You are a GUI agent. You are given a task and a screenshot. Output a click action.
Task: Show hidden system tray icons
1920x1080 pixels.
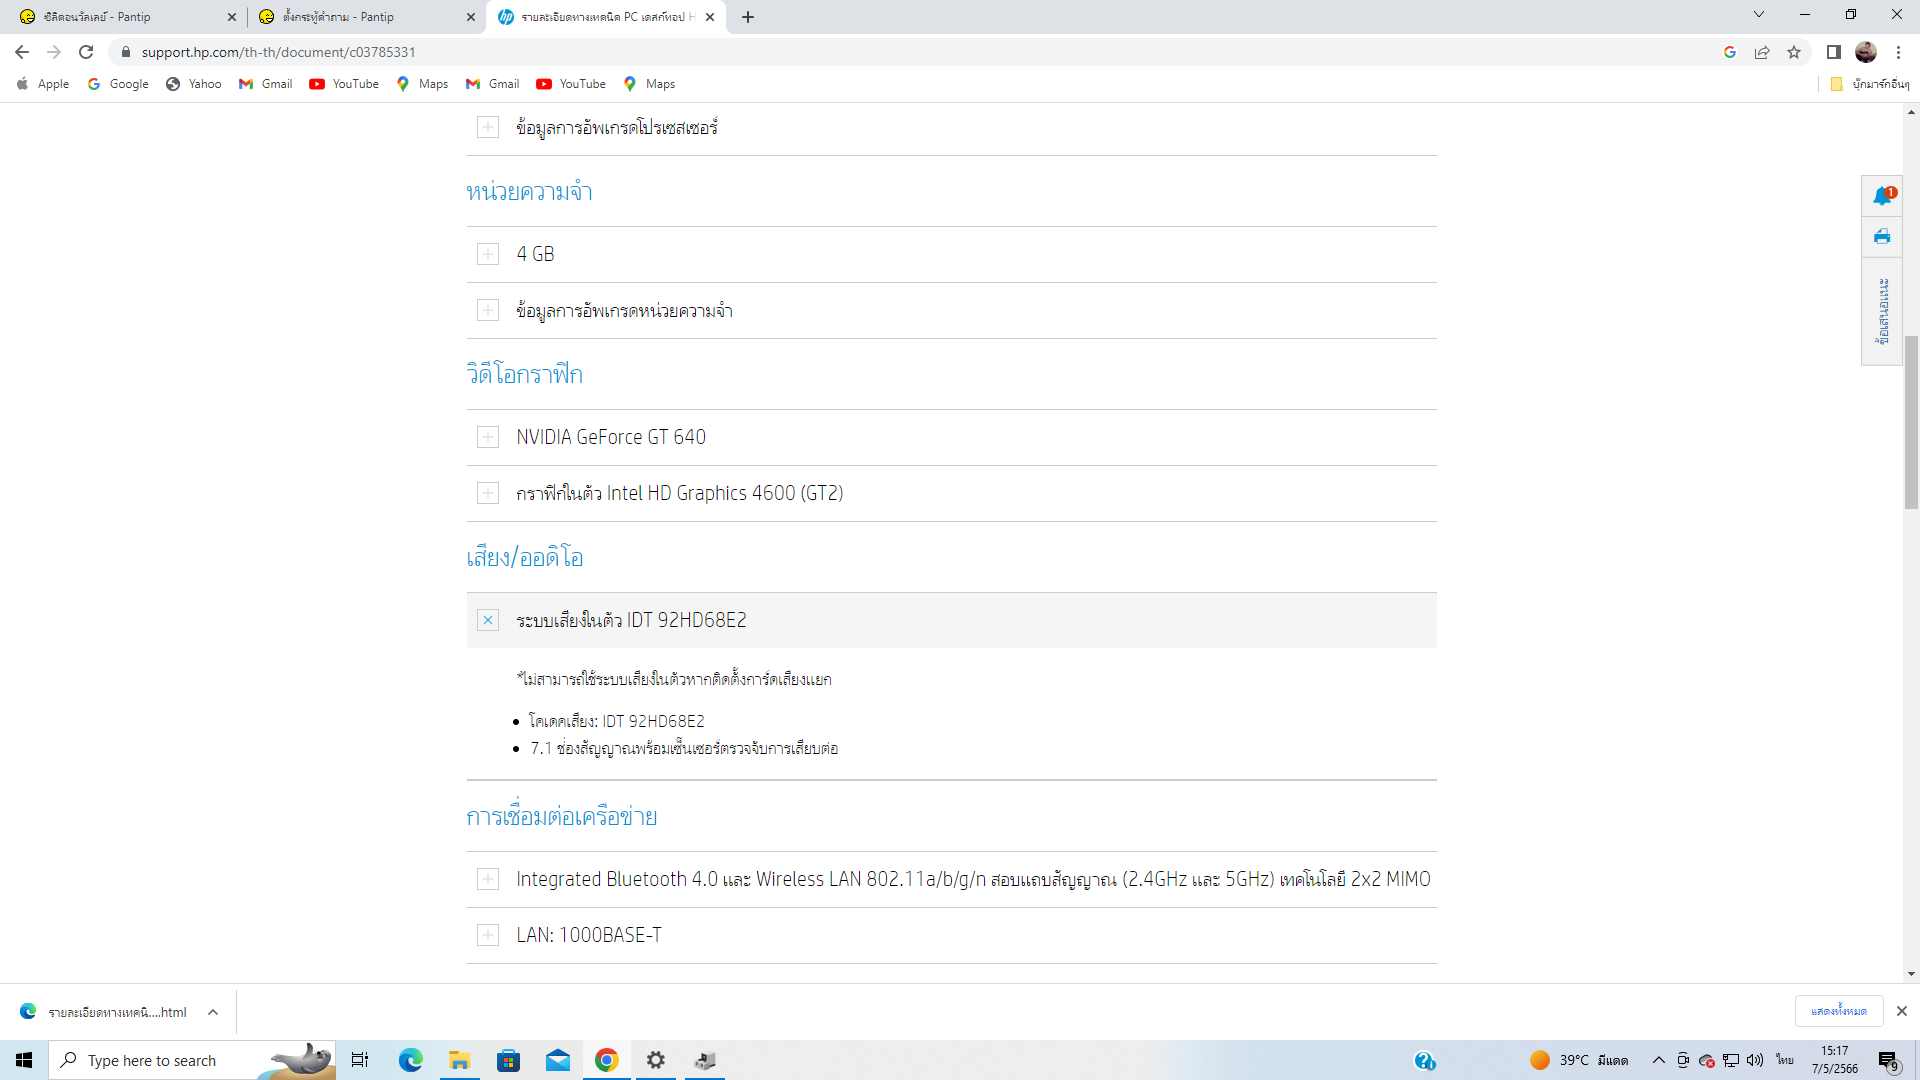pos(1659,1060)
